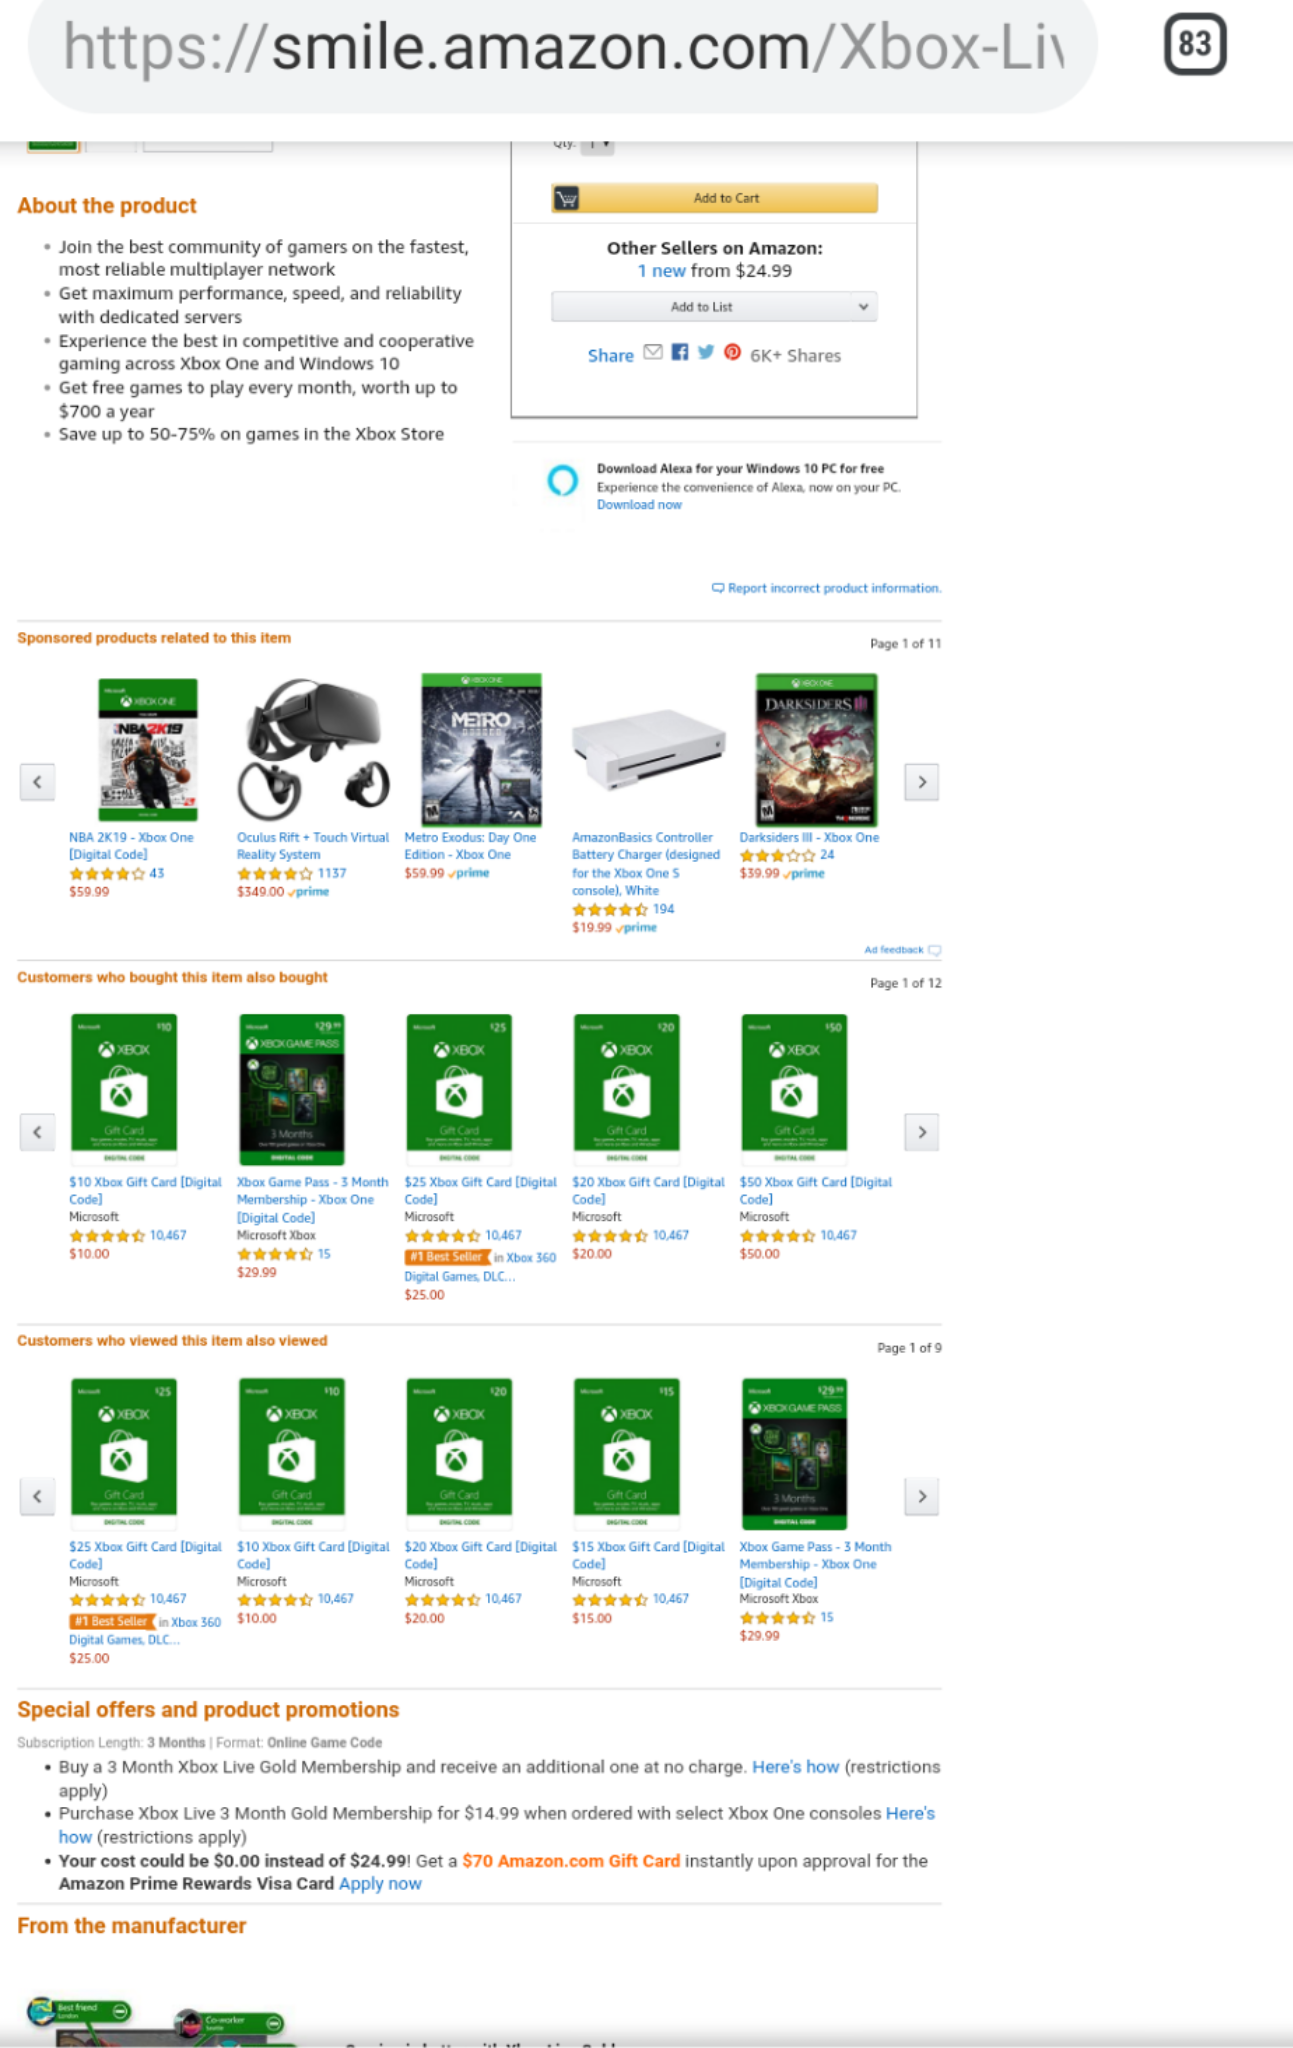Open the browser tab switcher showing 83
The height and width of the screenshot is (2048, 1293).
(x=1194, y=45)
